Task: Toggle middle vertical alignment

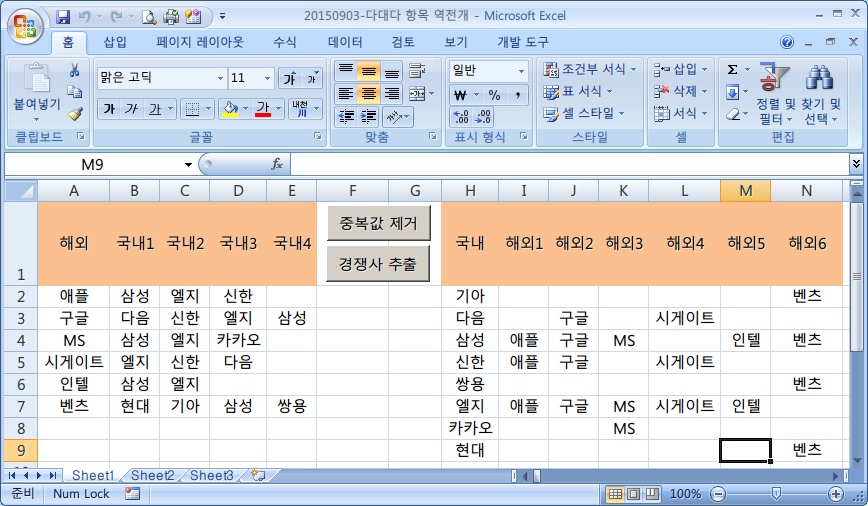Action: [369, 70]
